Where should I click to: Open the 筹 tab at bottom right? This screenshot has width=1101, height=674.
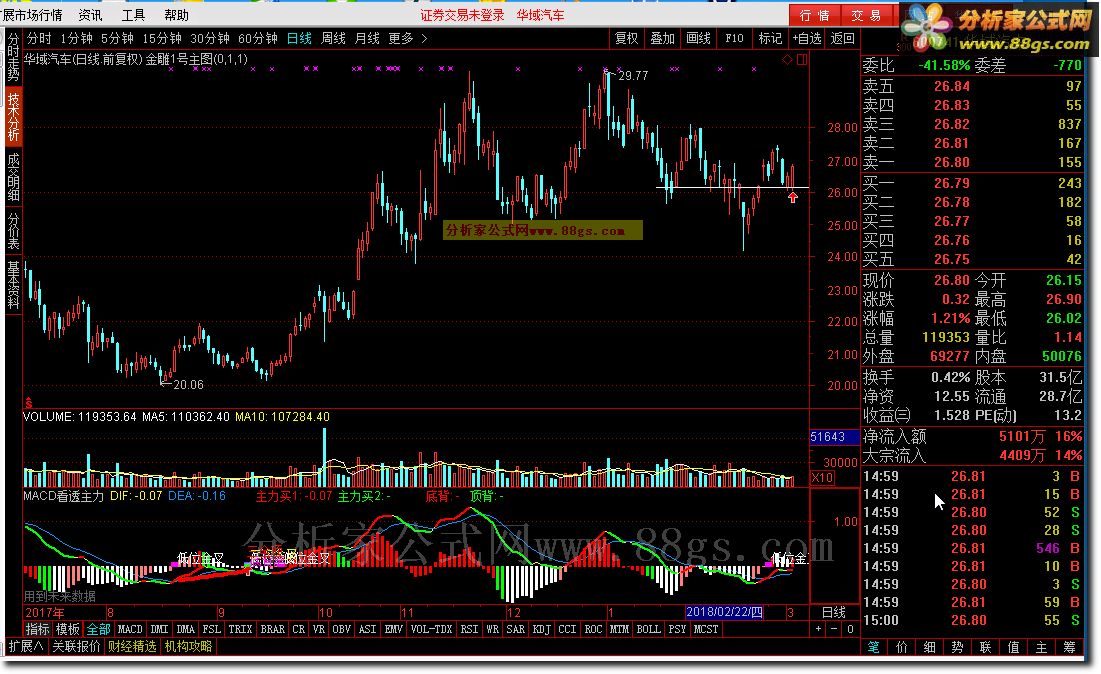click(x=1069, y=647)
